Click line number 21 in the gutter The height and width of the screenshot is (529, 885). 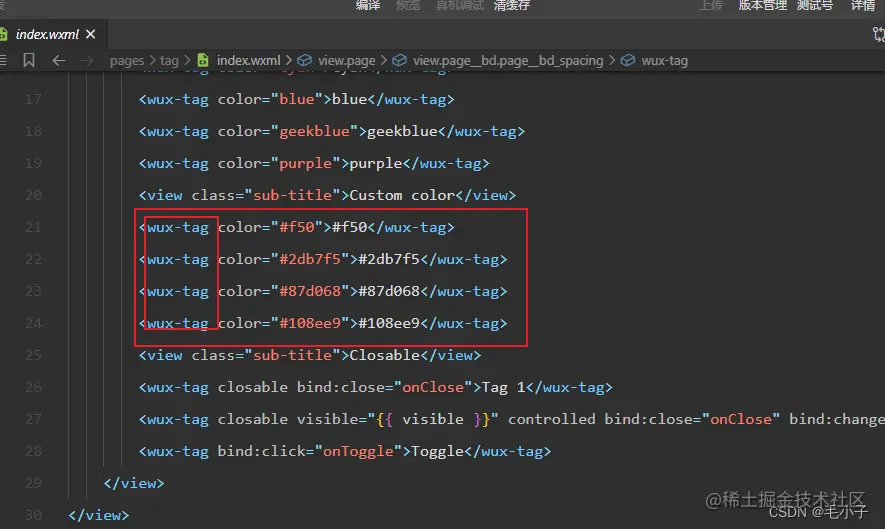tap(33, 228)
